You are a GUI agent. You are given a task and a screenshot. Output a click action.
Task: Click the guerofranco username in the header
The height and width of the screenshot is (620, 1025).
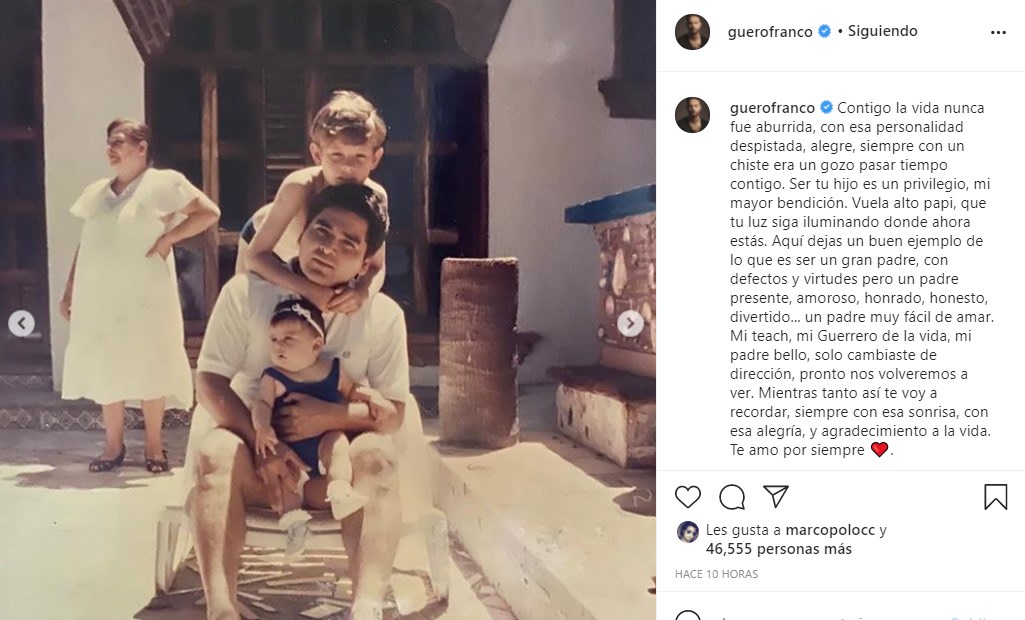coord(770,31)
